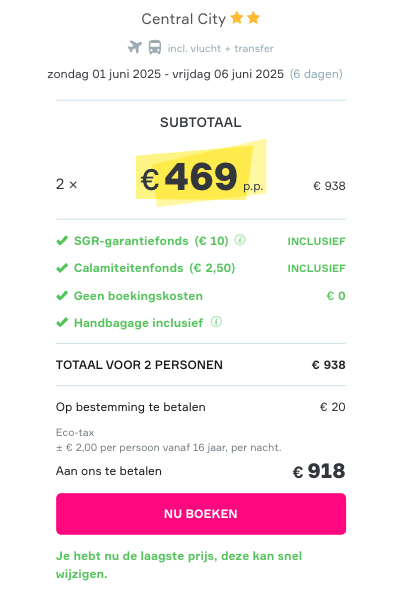
Task: Click the first gold star rating
Action: (x=237, y=17)
